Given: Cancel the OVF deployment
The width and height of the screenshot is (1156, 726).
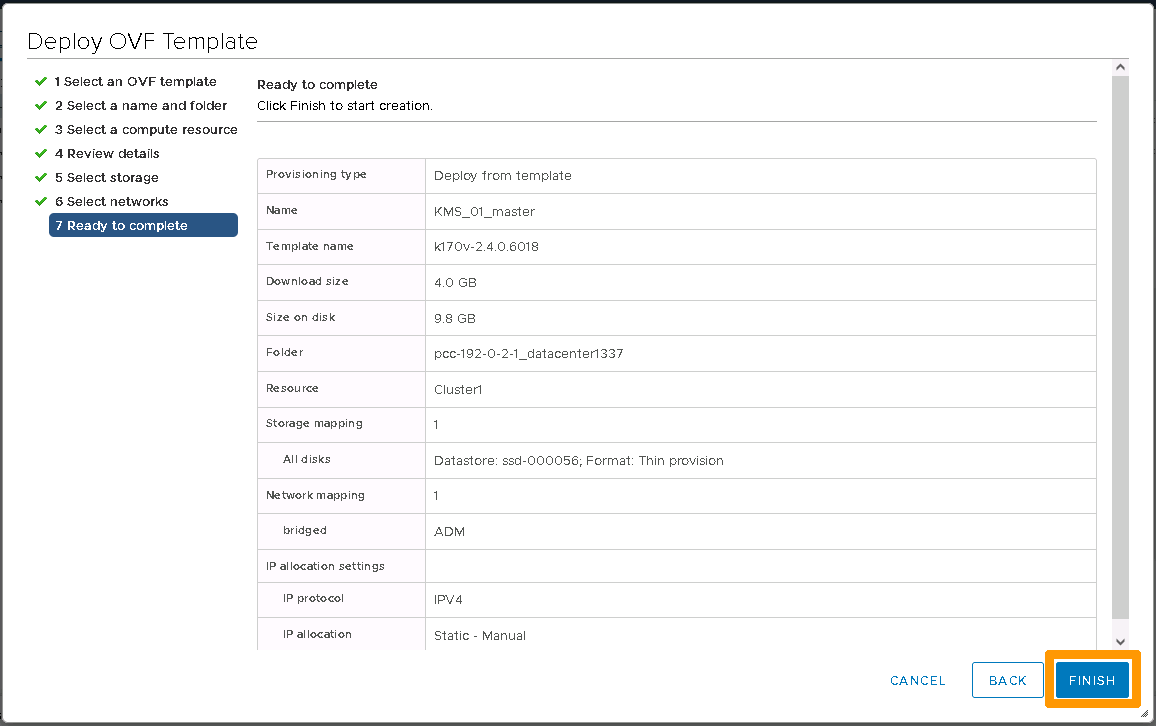Looking at the screenshot, I should click(917, 680).
